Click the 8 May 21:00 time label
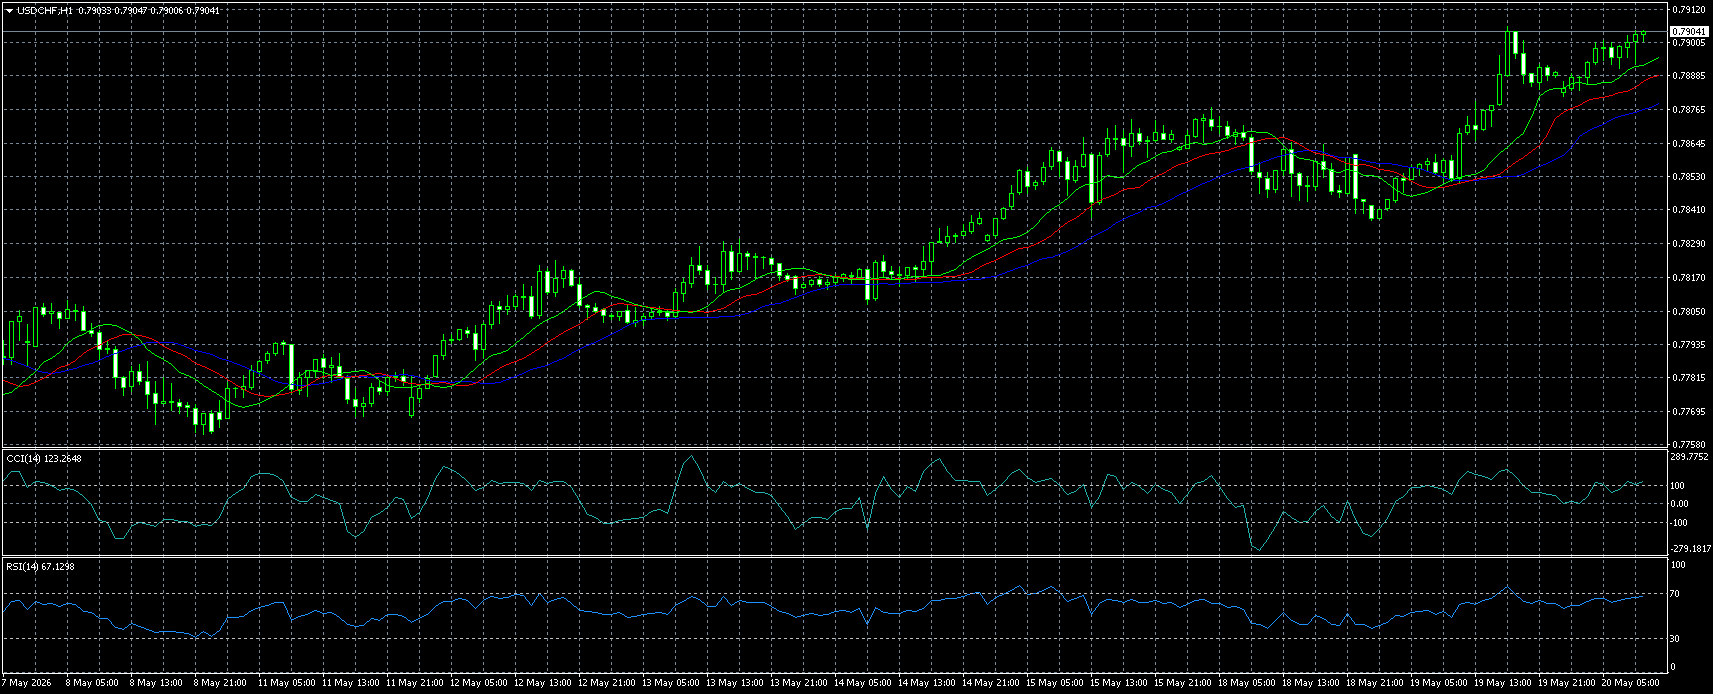Screen dimensions: 1713x694 220,683
